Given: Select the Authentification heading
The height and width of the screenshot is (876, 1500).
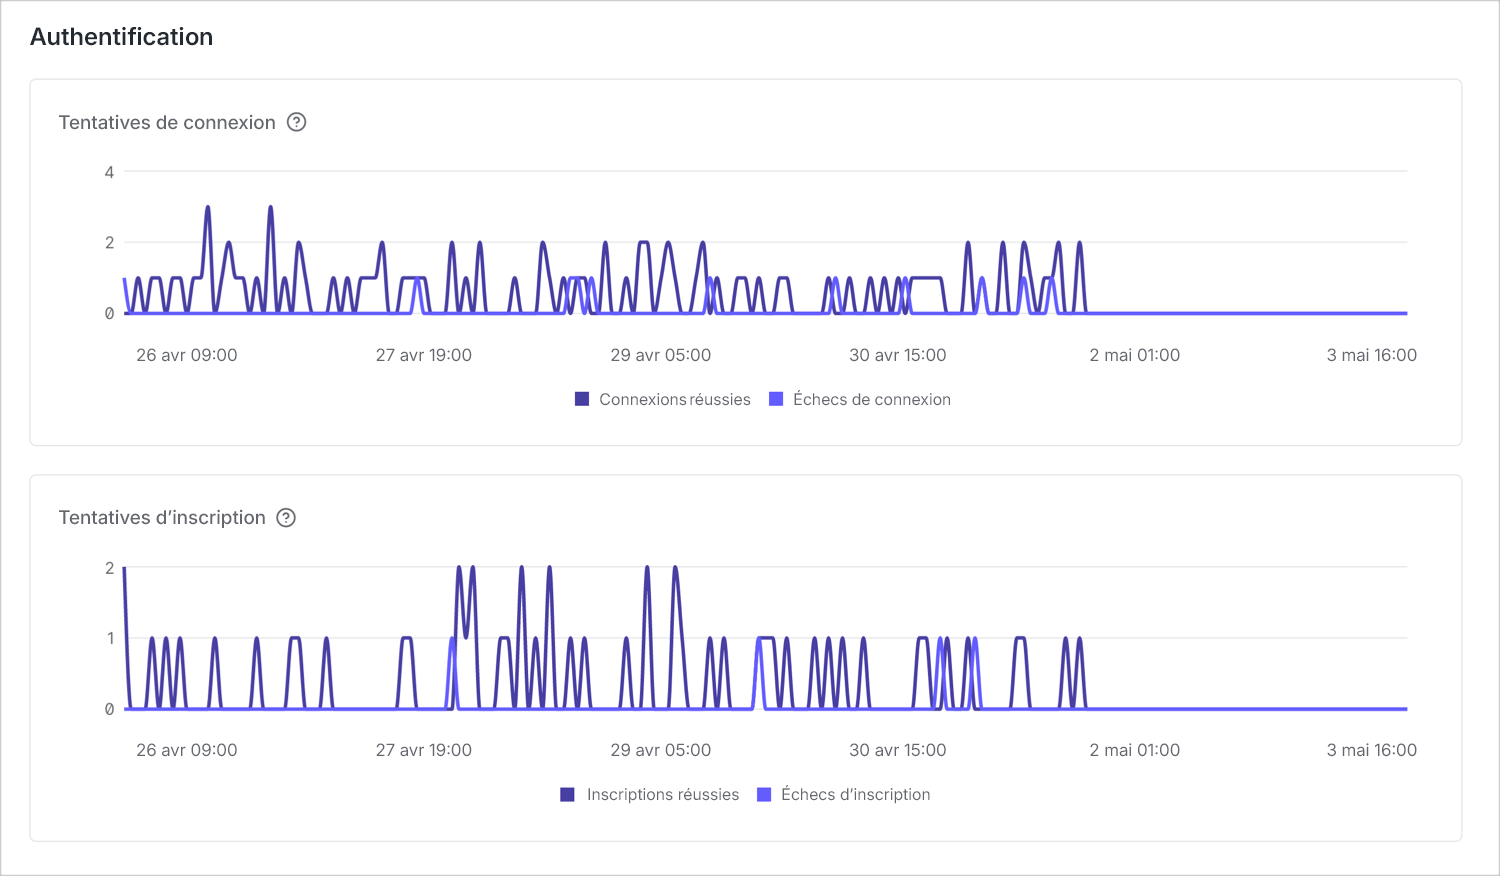Looking at the screenshot, I should [x=122, y=37].
